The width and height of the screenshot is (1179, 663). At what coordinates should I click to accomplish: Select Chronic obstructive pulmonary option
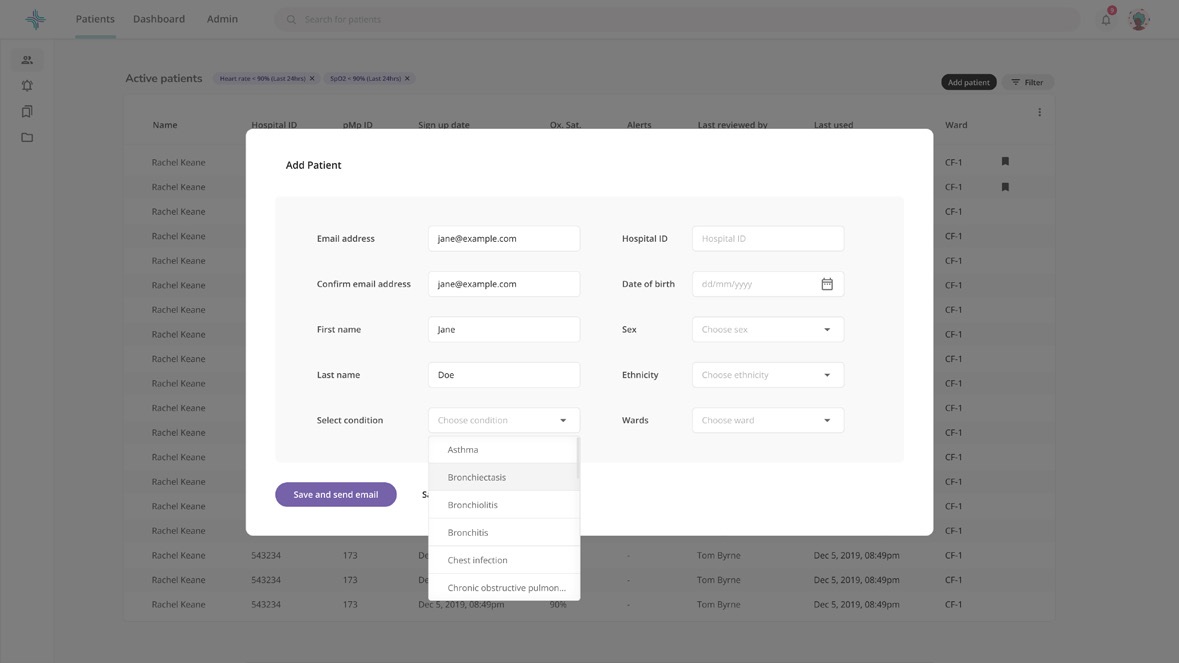(x=504, y=588)
